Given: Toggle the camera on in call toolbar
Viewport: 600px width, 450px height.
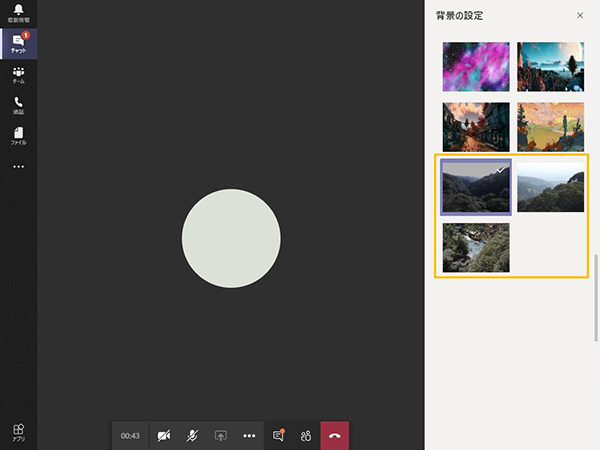Looking at the screenshot, I should tap(164, 436).
